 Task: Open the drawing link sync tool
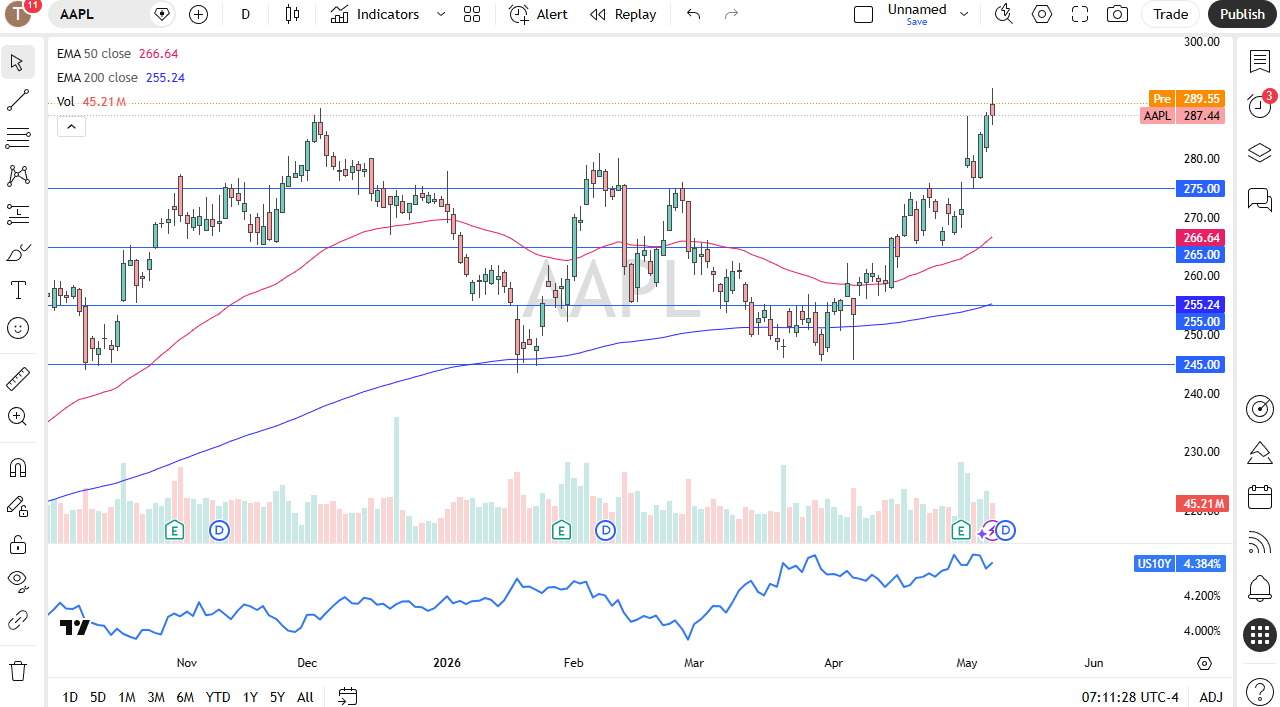18,620
